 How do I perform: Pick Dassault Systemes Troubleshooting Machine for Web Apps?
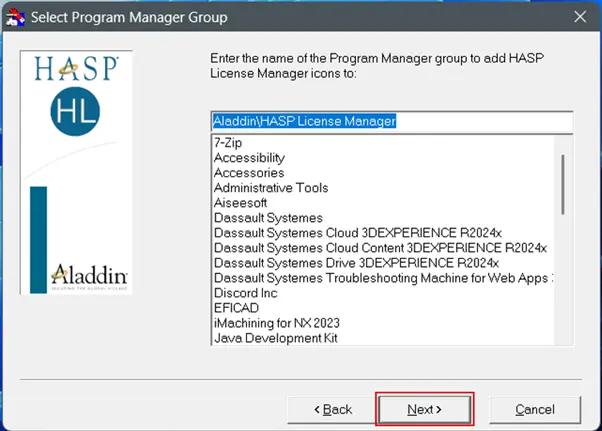[x=383, y=278]
